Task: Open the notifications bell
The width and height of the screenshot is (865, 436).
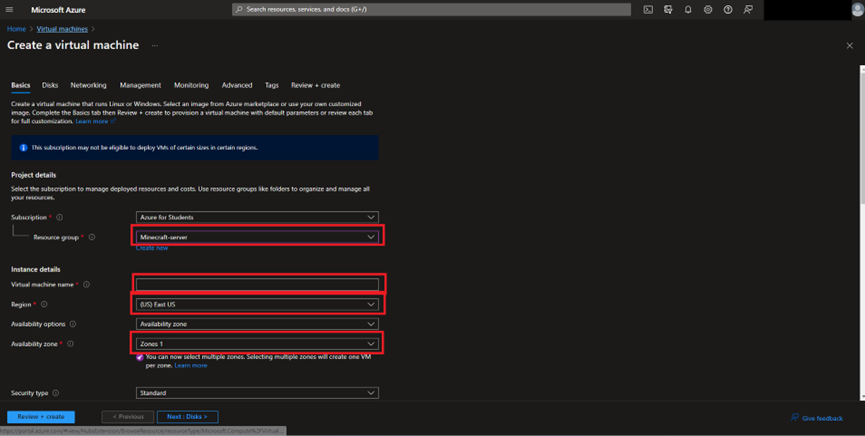Action: 688,9
